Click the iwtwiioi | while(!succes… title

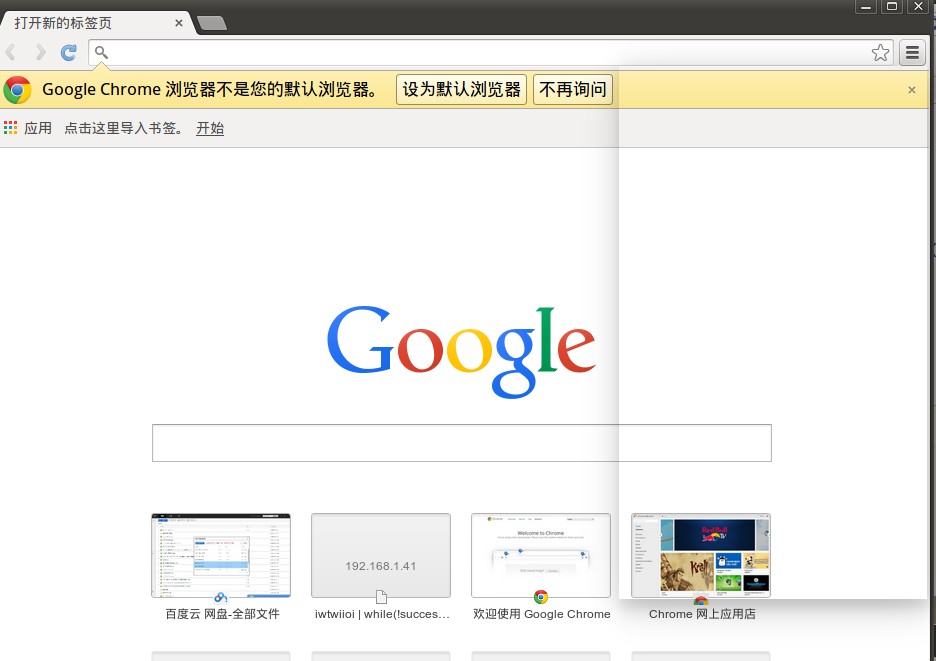point(382,614)
